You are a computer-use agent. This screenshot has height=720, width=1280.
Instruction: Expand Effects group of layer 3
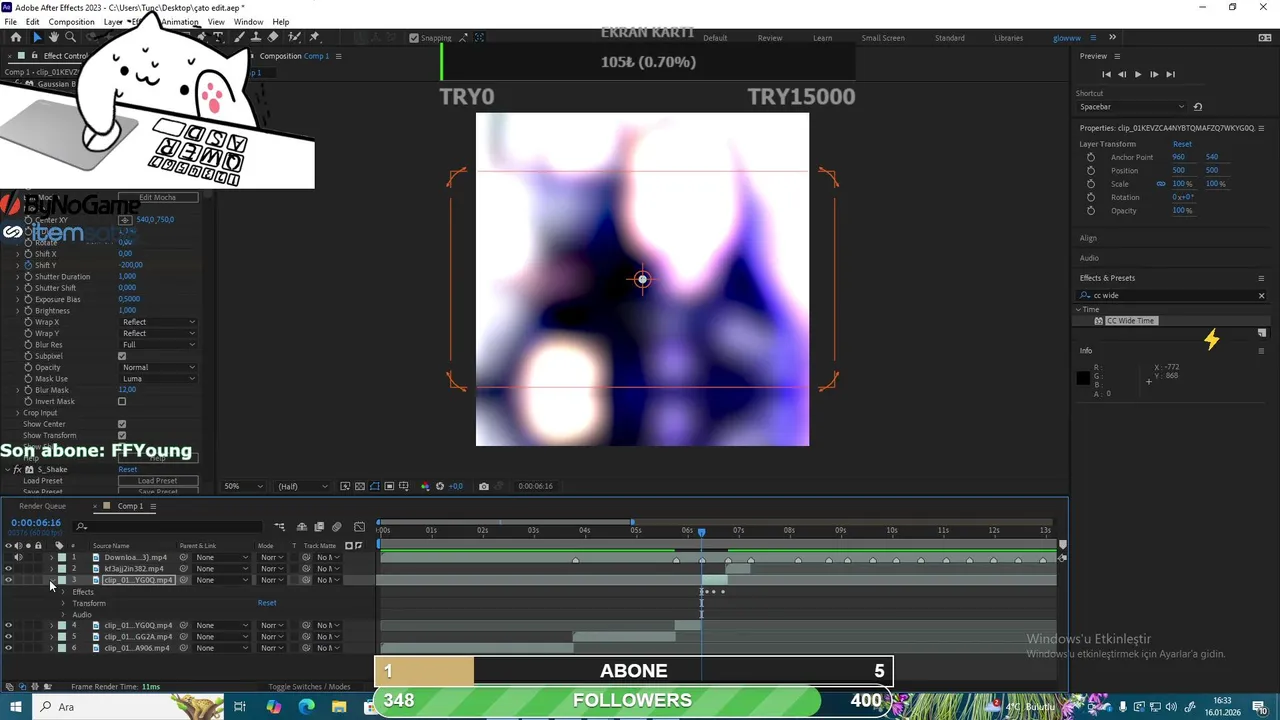(63, 592)
